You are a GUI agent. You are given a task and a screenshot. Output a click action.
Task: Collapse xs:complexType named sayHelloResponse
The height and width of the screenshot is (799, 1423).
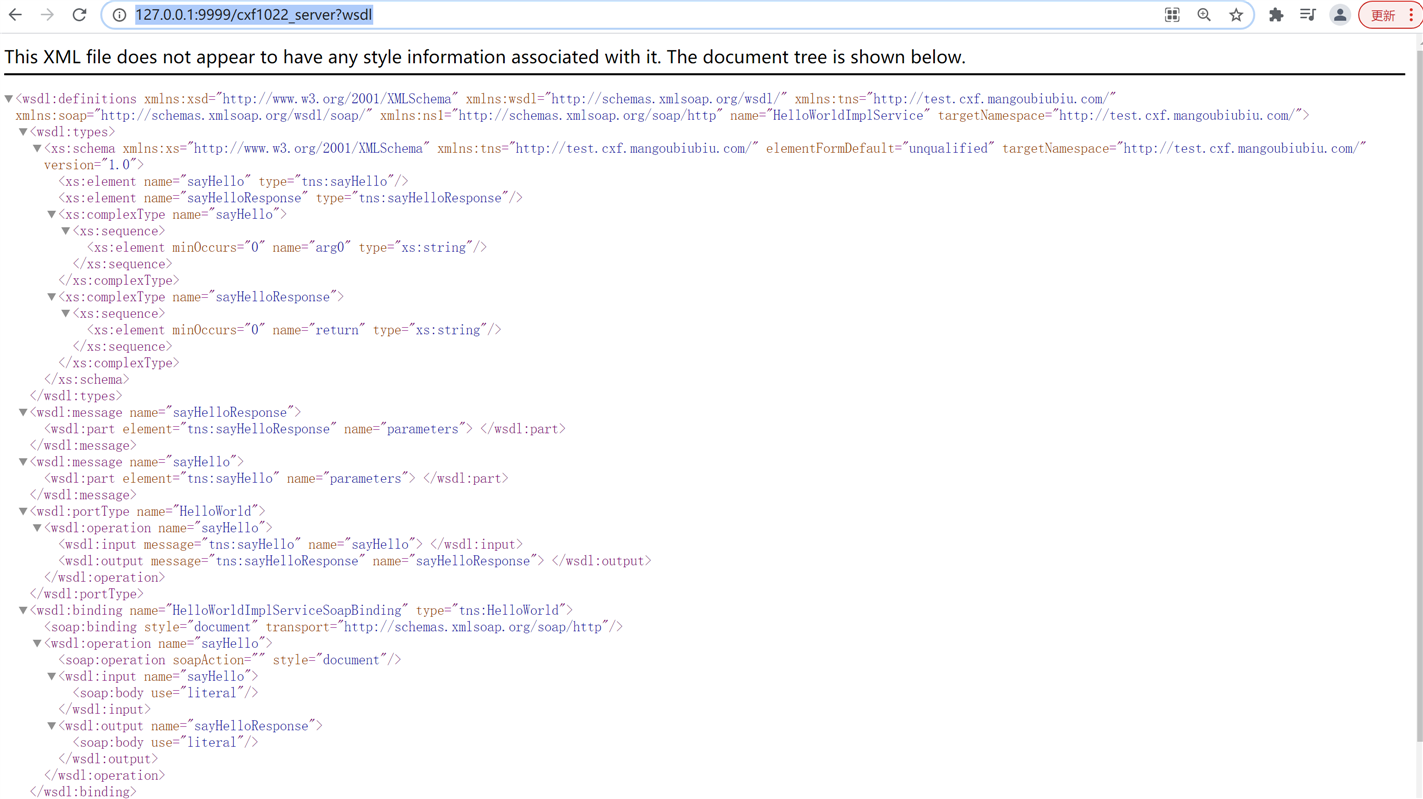tap(52, 297)
